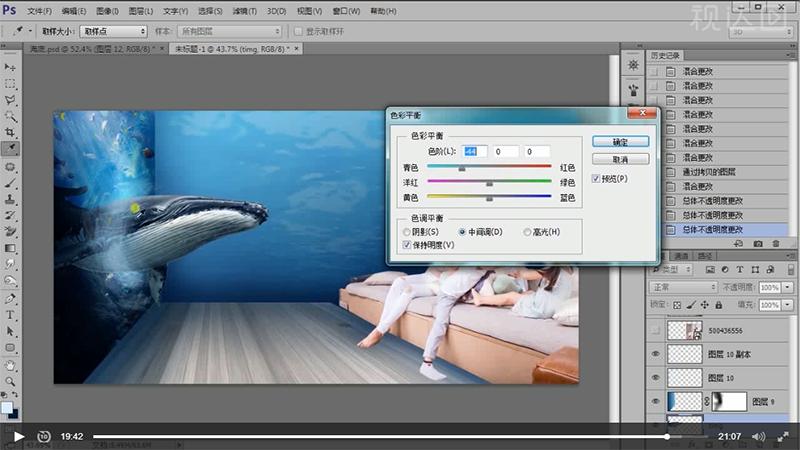This screenshot has width=800, height=450.
Task: Click the cyan-red slider handle
Action: point(462,168)
